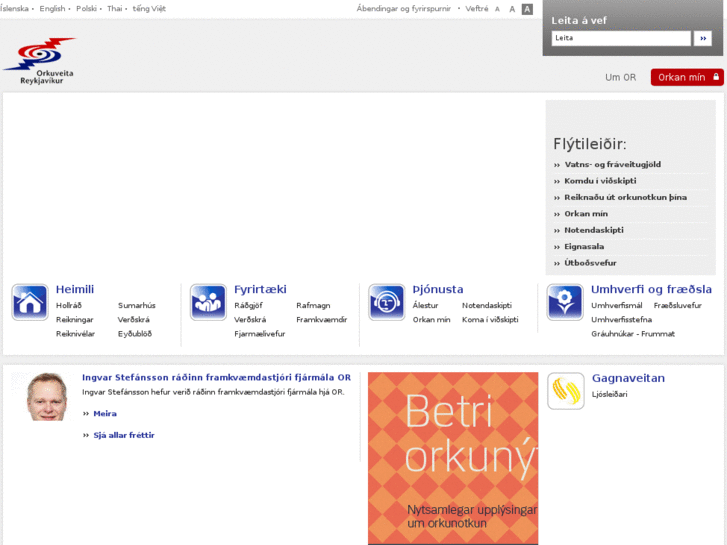Switch the language to English

tap(52, 9)
